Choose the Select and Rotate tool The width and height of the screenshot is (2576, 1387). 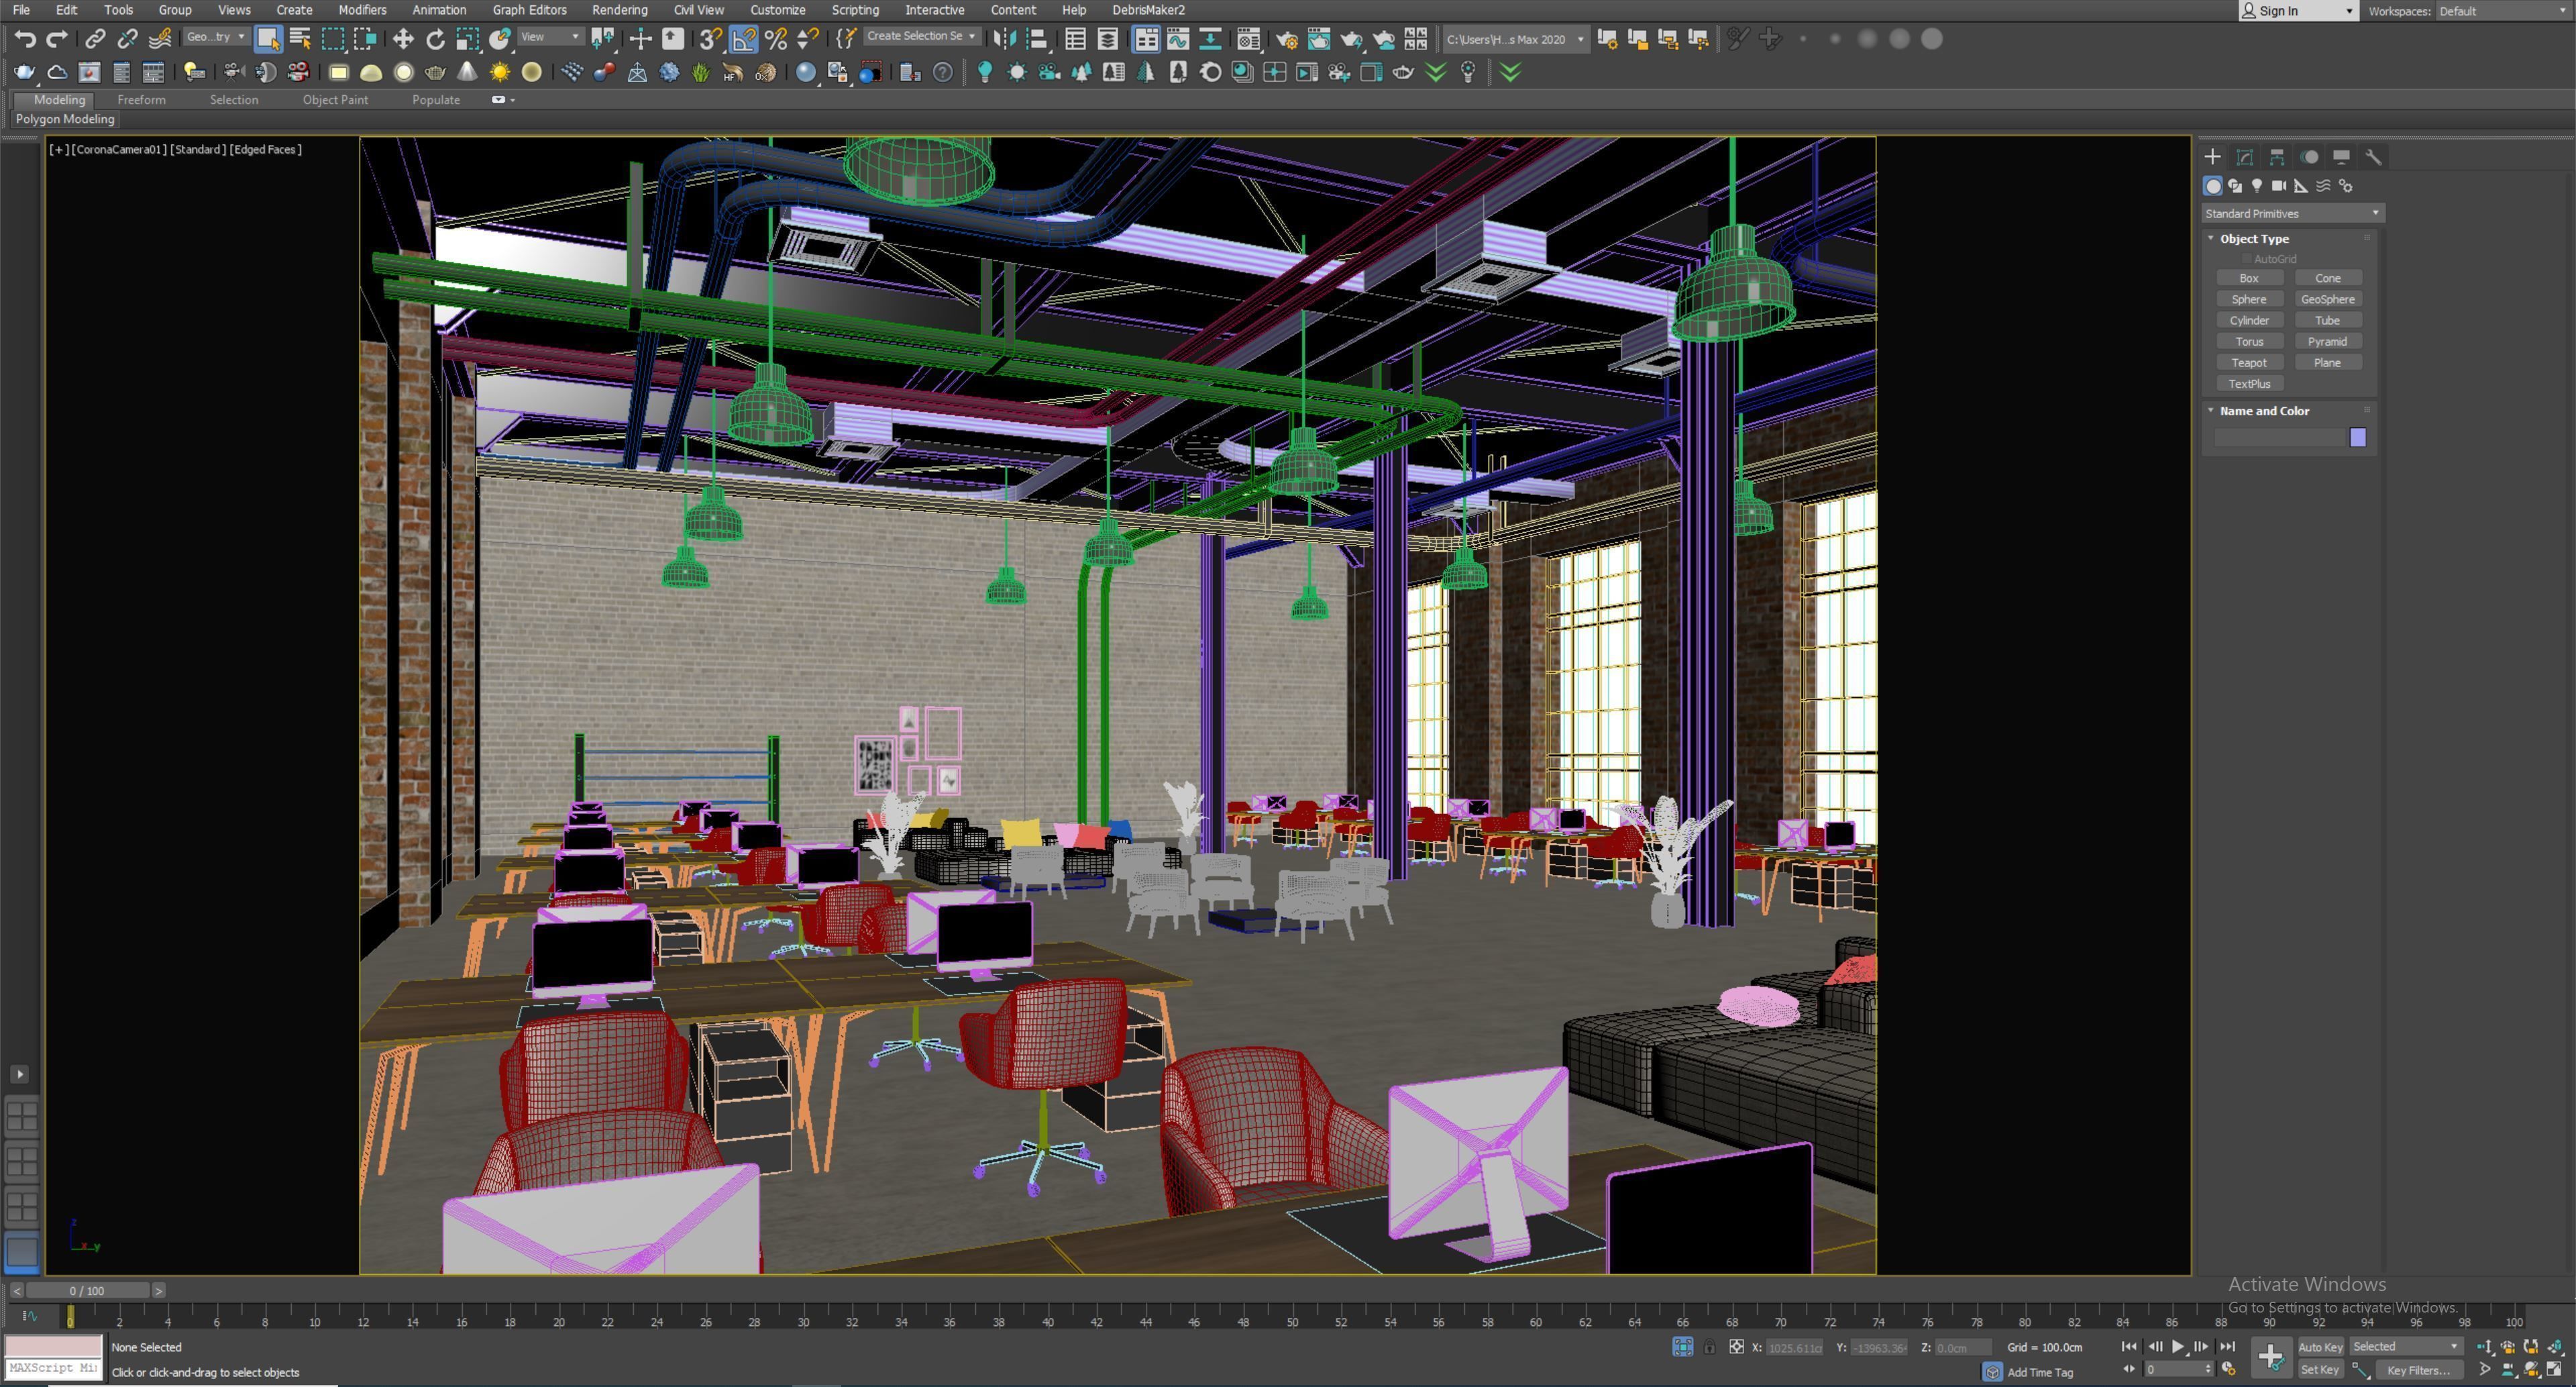pos(435,39)
